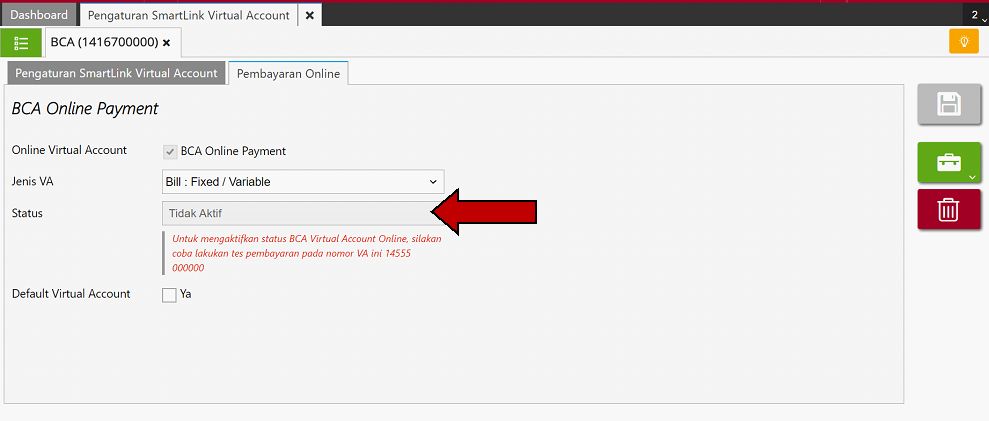
Task: Open the green list menu icon
Action: point(21,43)
